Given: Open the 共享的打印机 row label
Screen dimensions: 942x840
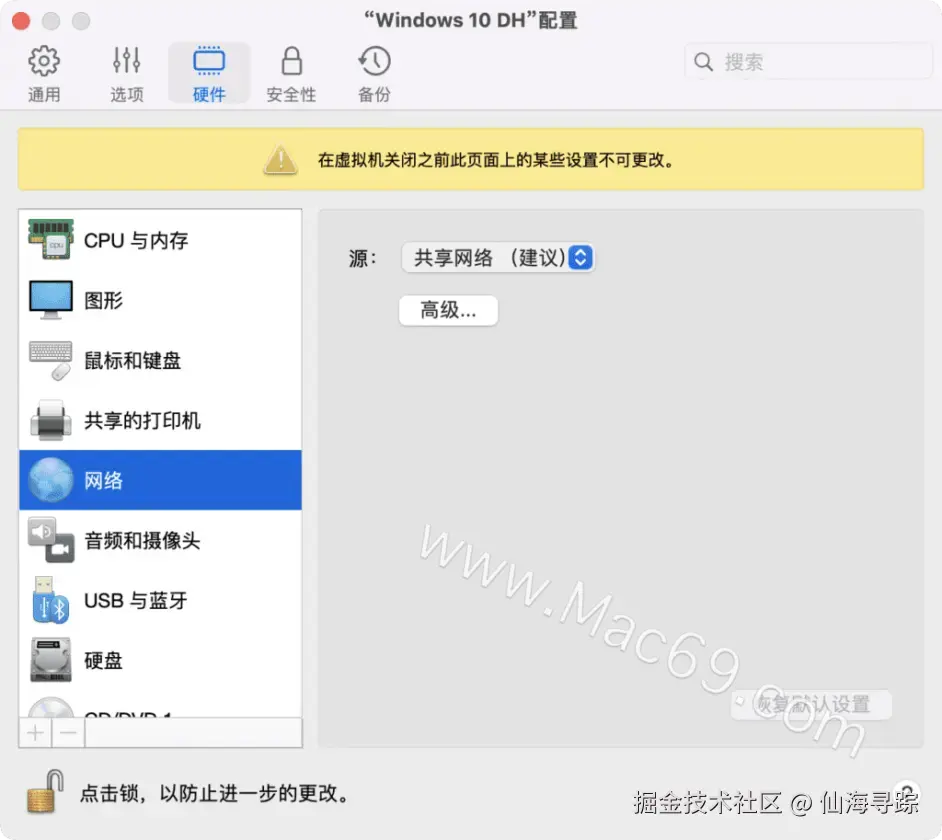Looking at the screenshot, I should click(x=142, y=420).
